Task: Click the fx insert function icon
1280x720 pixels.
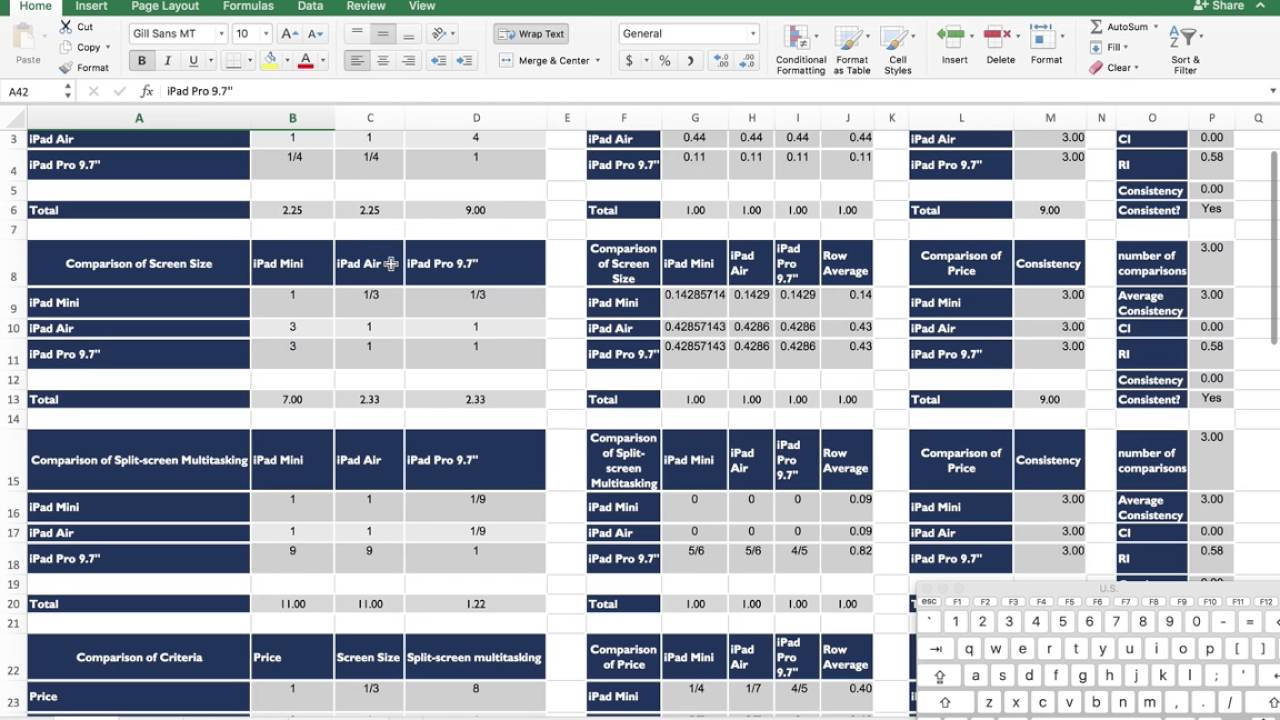Action: pos(146,91)
